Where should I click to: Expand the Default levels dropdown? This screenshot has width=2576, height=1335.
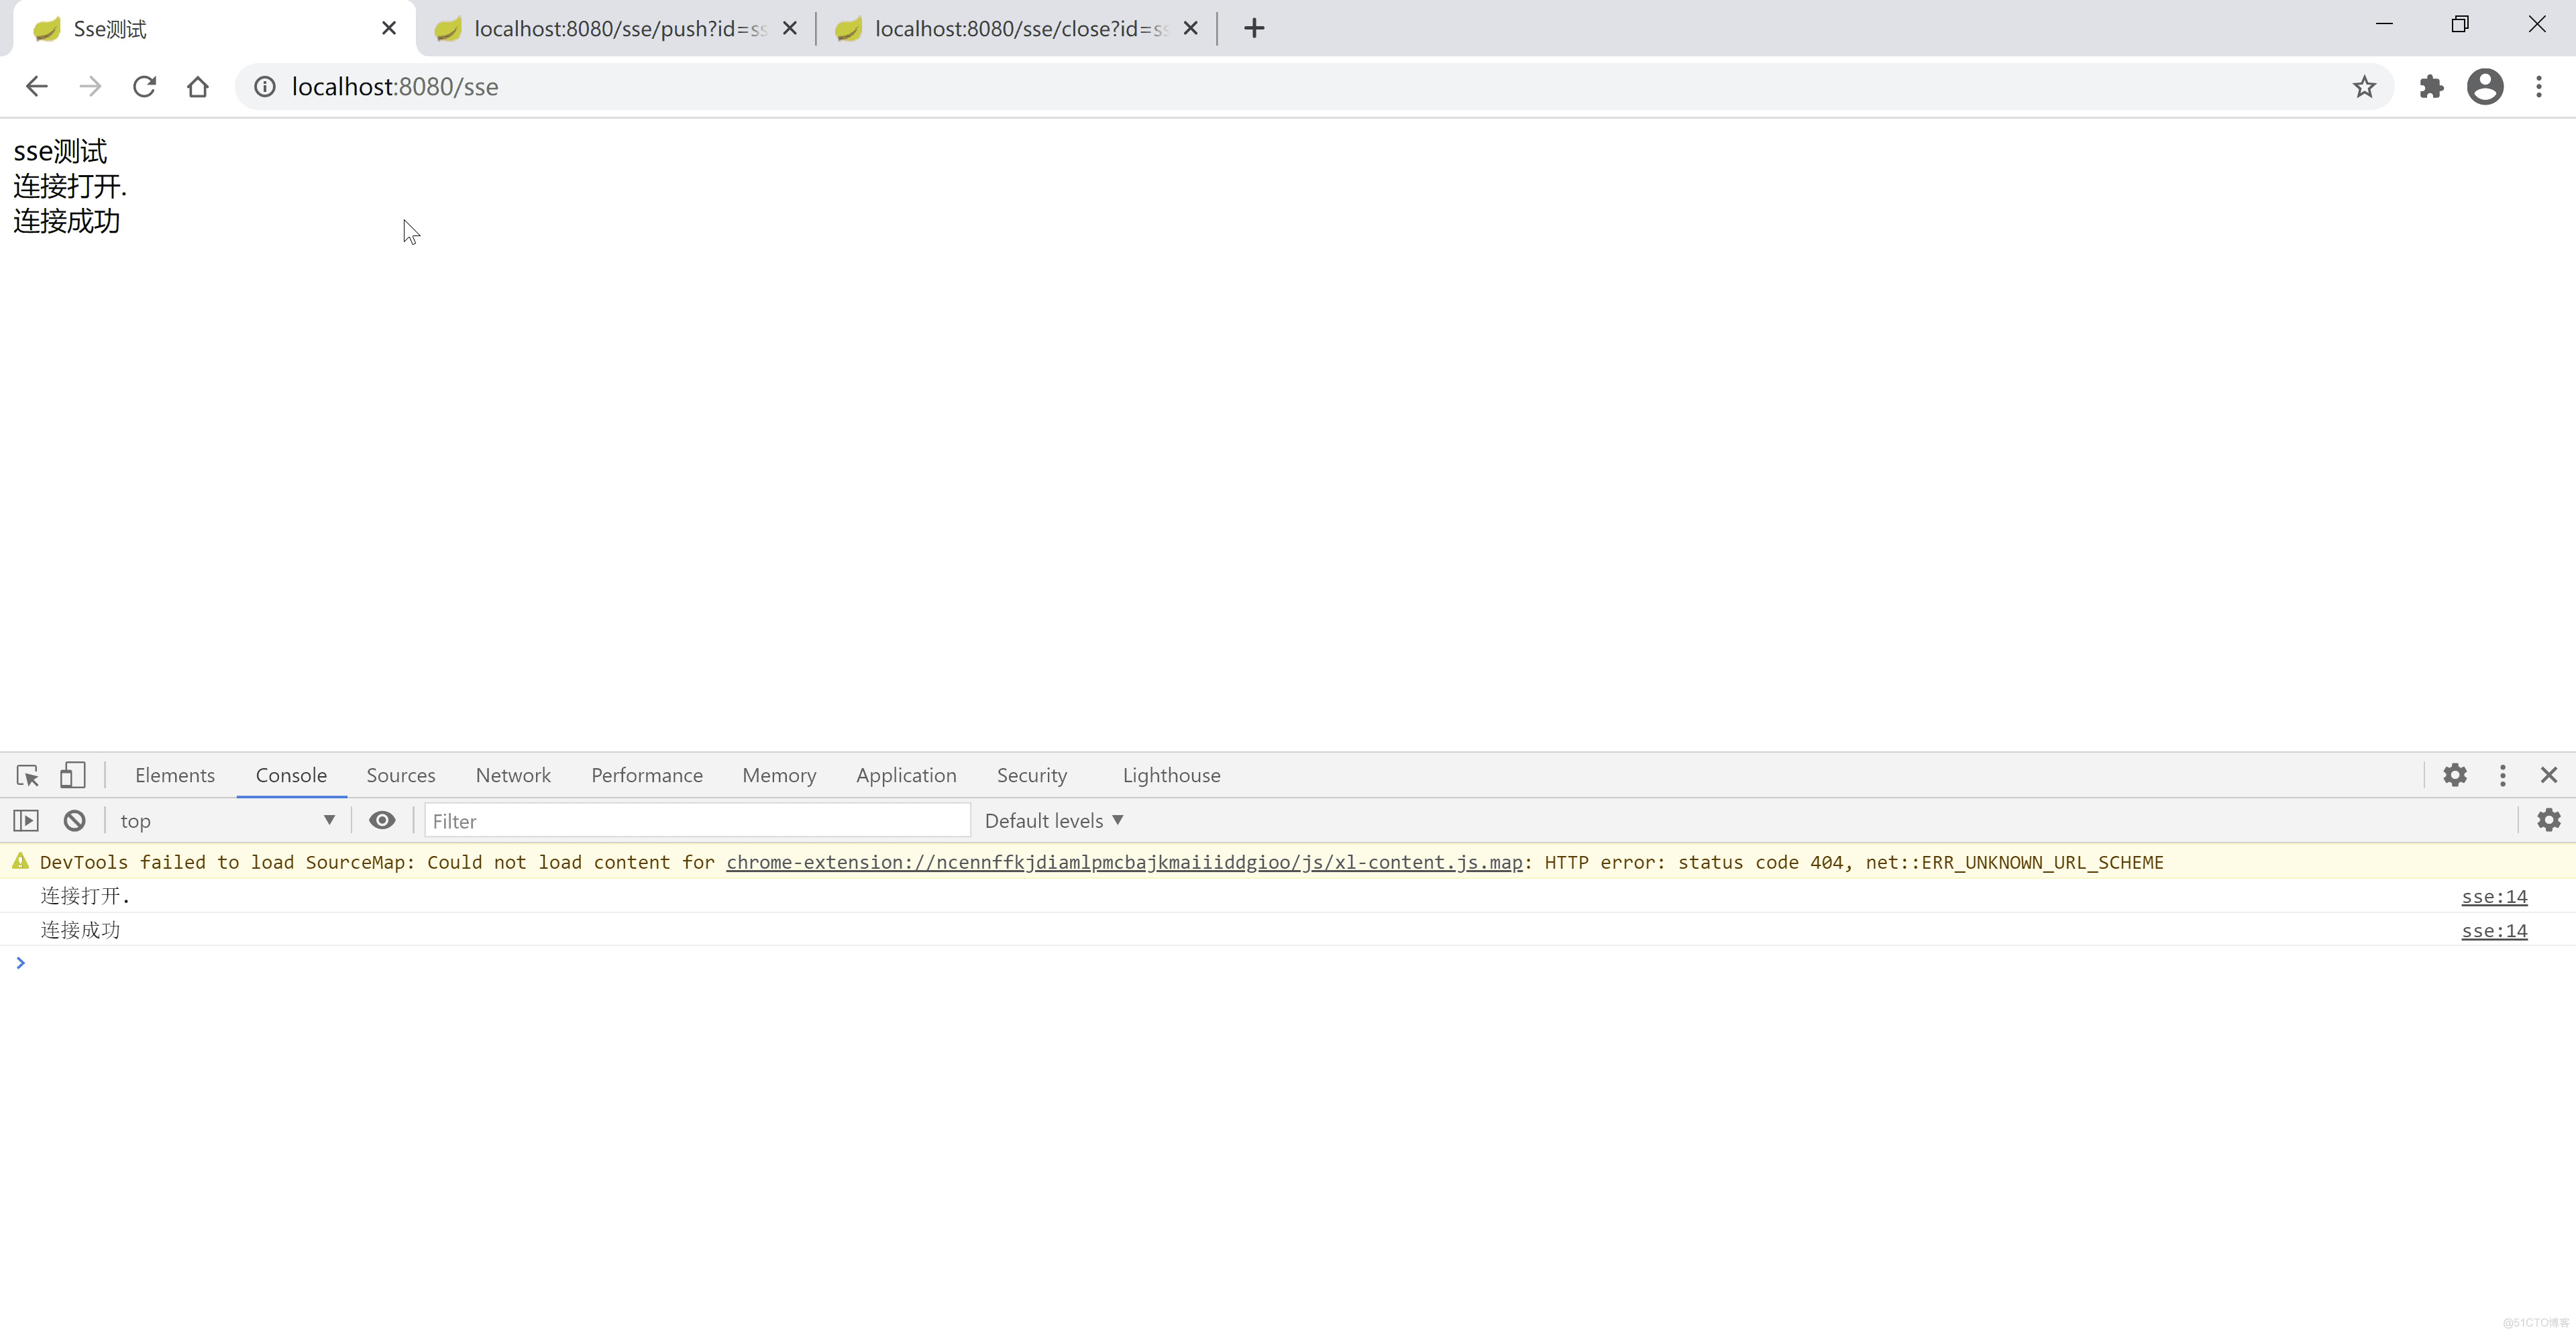coord(1054,819)
